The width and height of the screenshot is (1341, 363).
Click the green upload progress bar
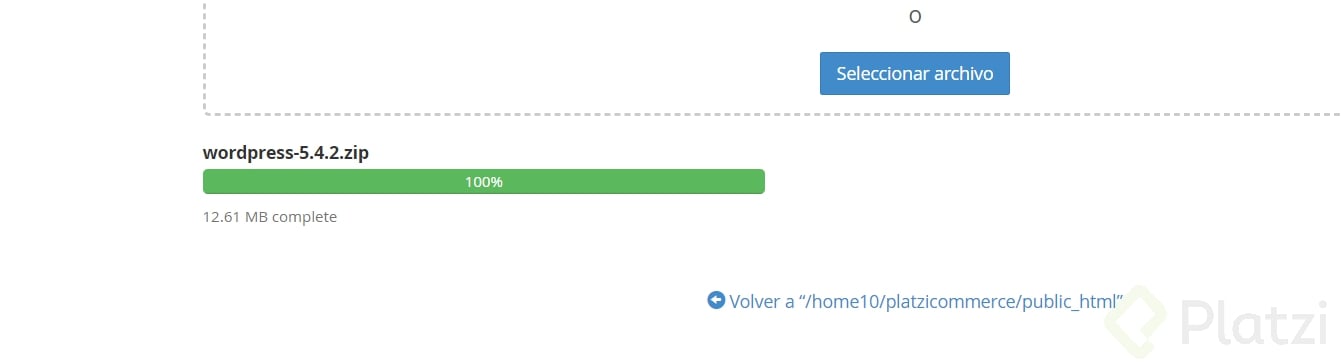pos(484,182)
